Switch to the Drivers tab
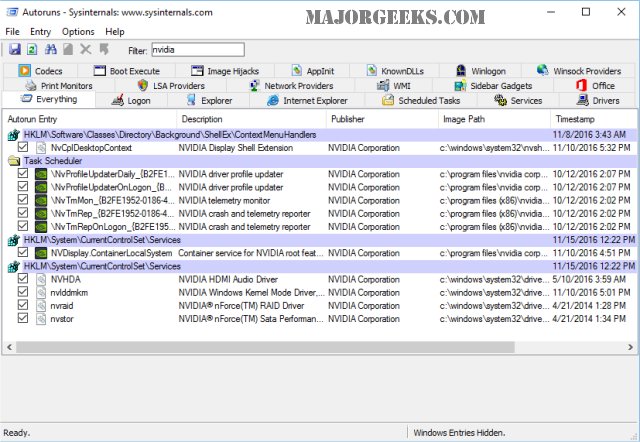The image size is (640, 442). tap(598, 100)
